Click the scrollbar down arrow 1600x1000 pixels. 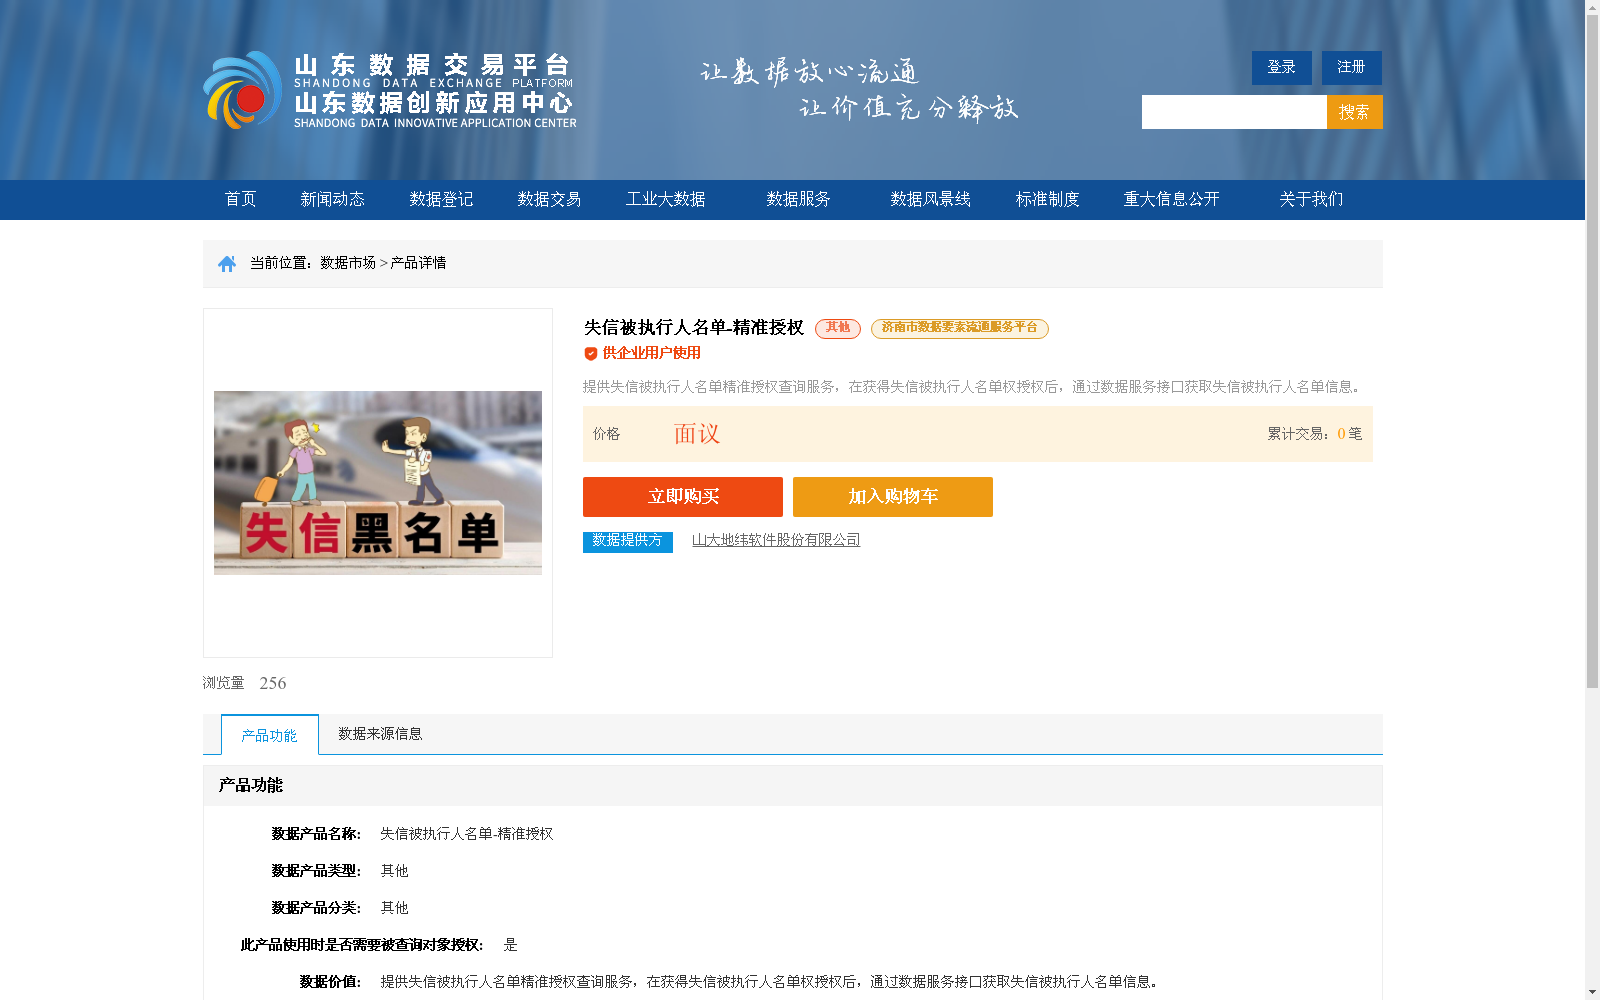(x=1592, y=993)
